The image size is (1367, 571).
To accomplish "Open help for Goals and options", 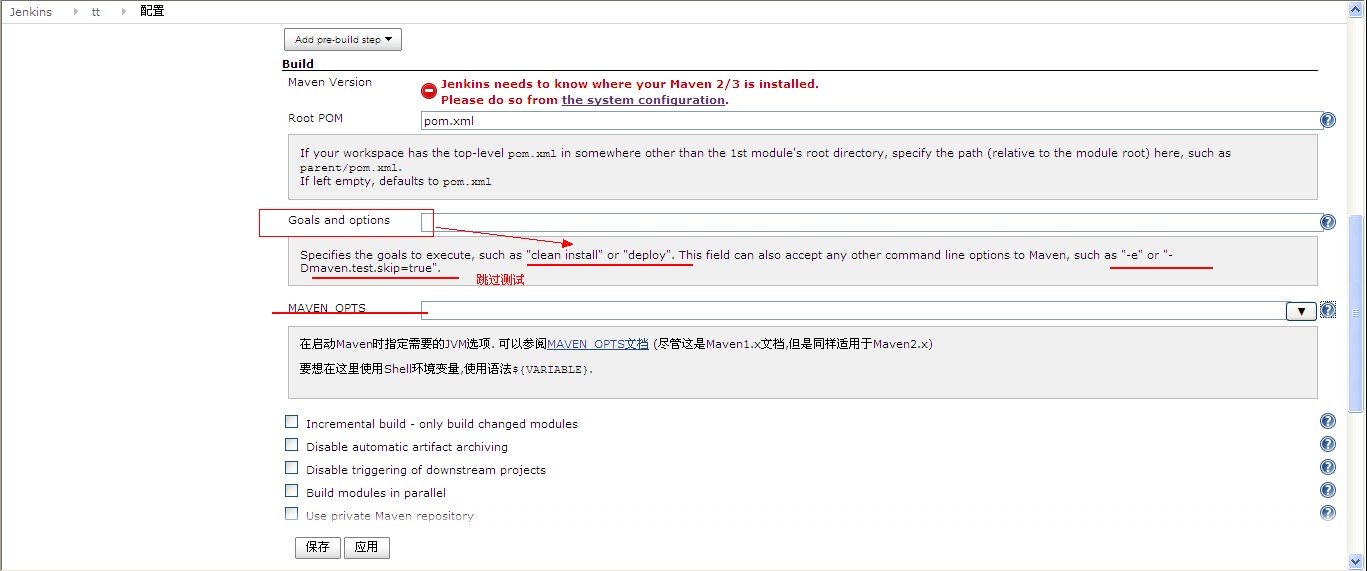I will (1328, 222).
